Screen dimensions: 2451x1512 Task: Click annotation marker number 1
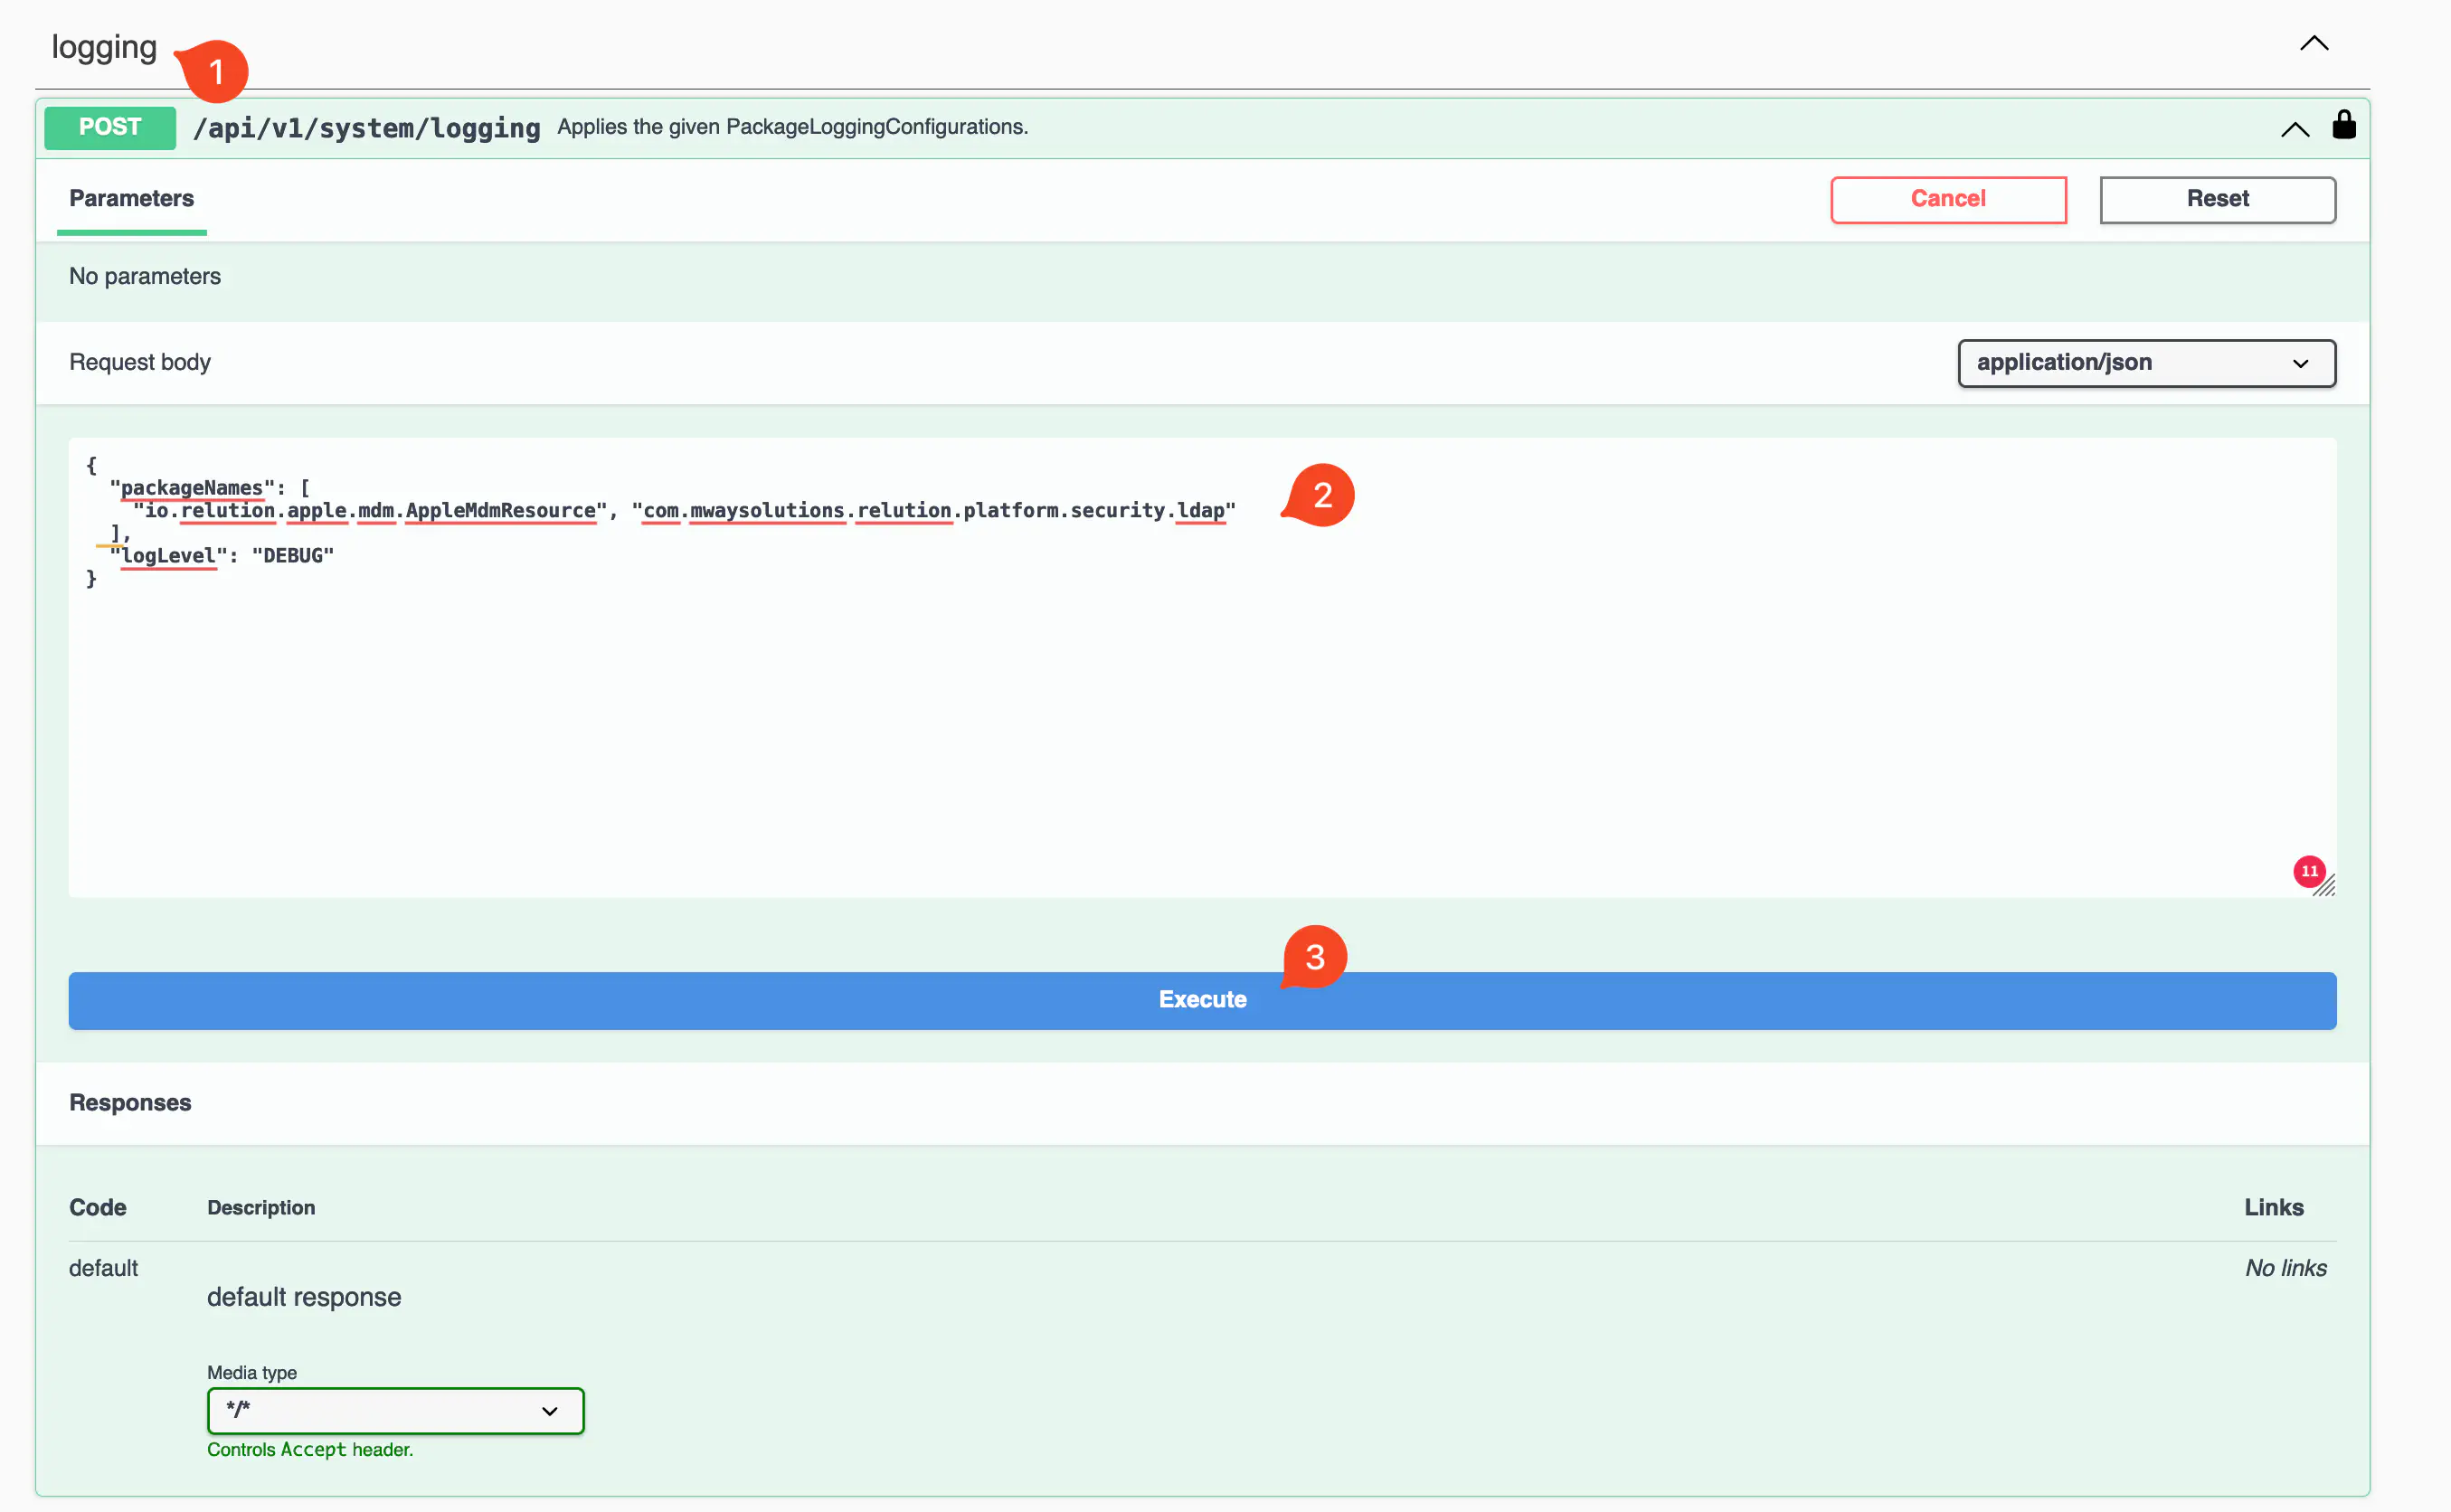click(216, 71)
